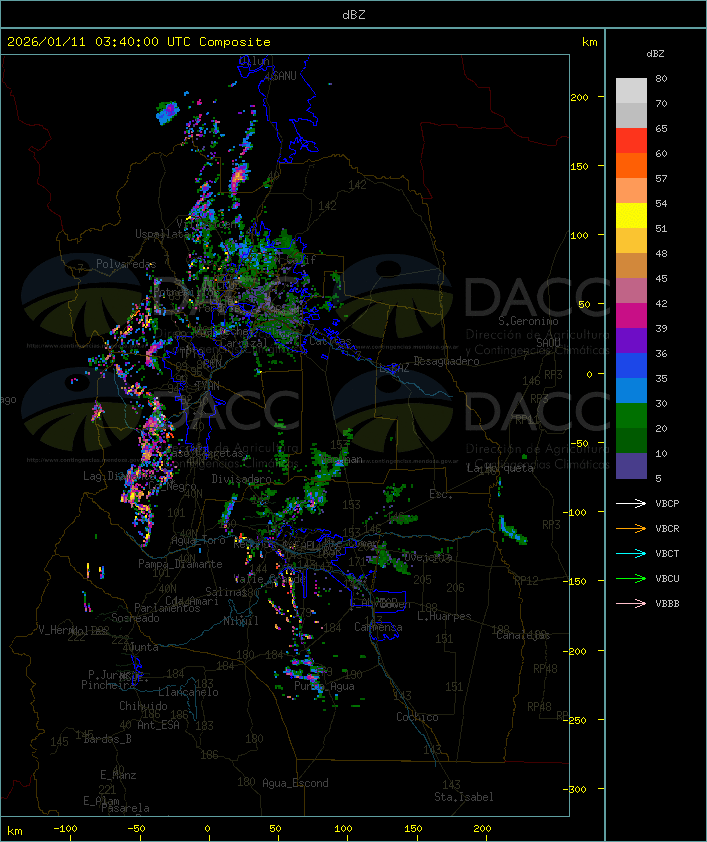Pick the dark green 10-20 dBZ legend swatch
707x842 pixels.
[631, 440]
